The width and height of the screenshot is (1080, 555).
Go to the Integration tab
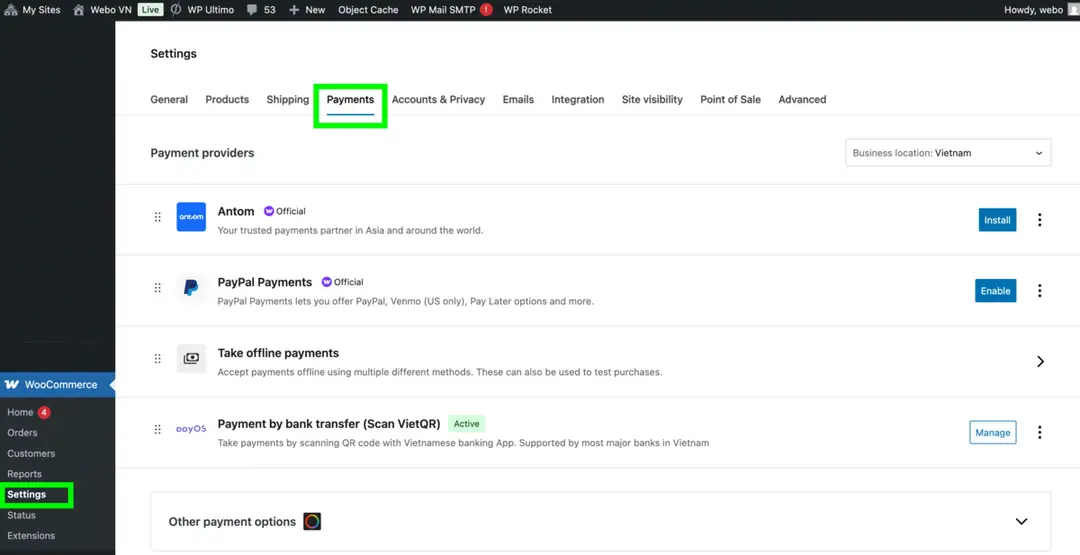[578, 99]
